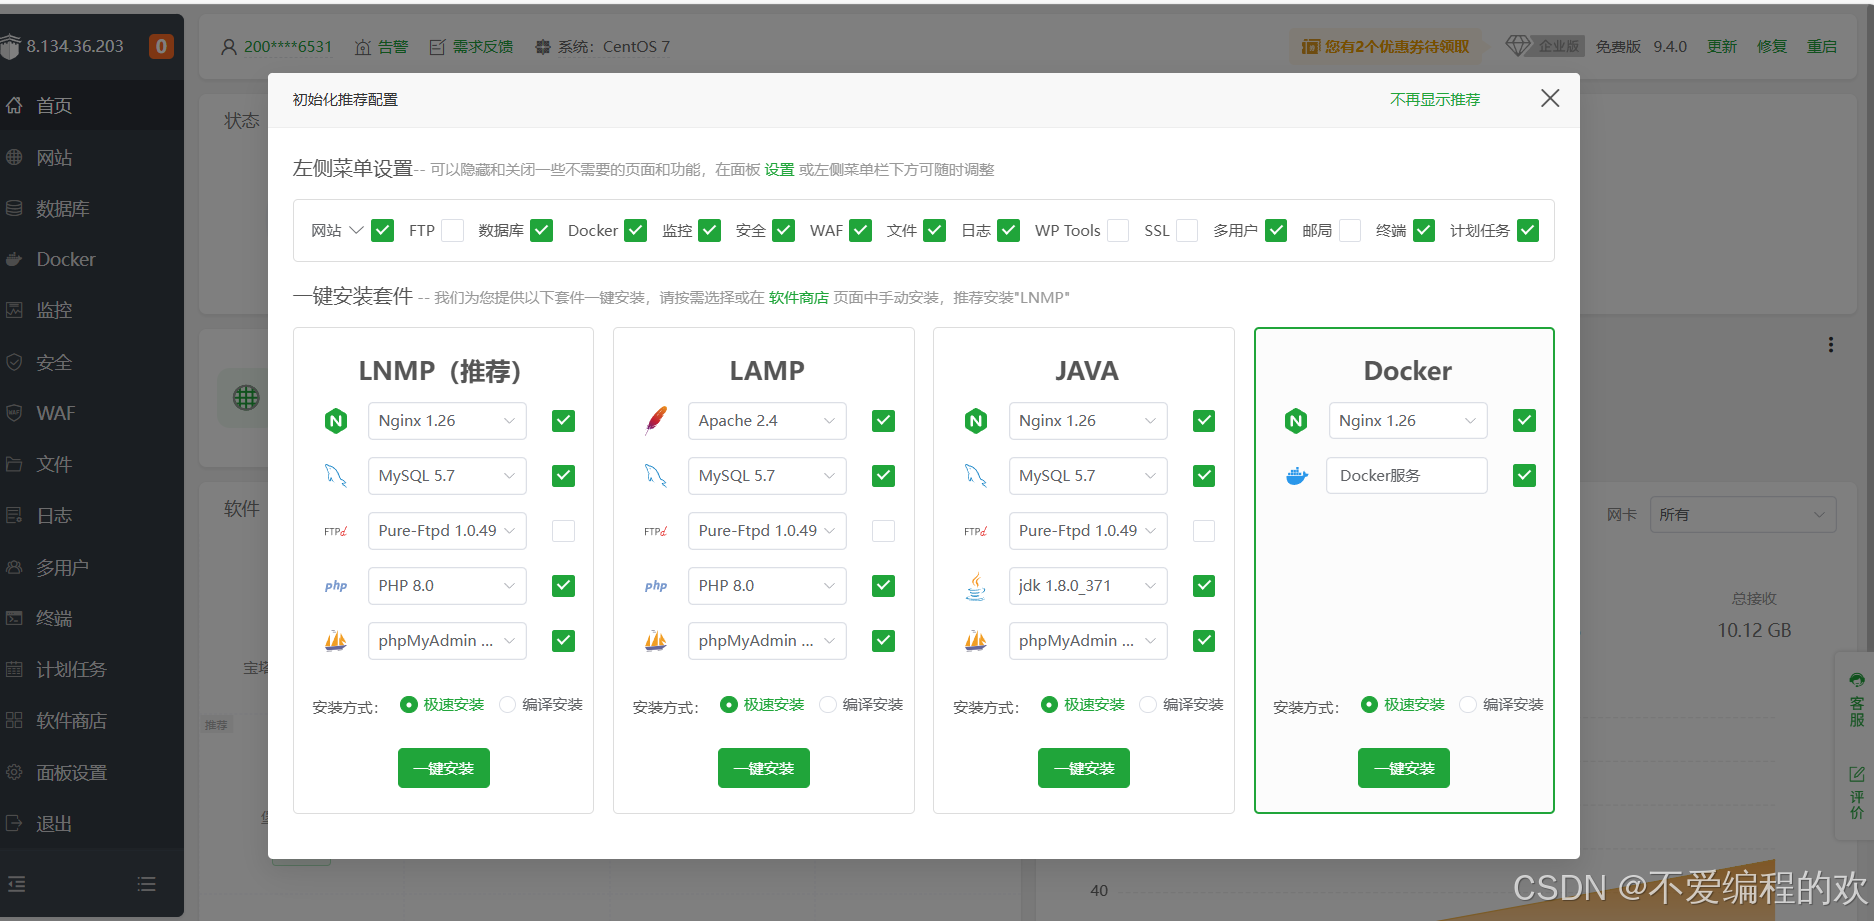The width and height of the screenshot is (1874, 921).
Task: Click the update link in top bar
Action: 1722,47
